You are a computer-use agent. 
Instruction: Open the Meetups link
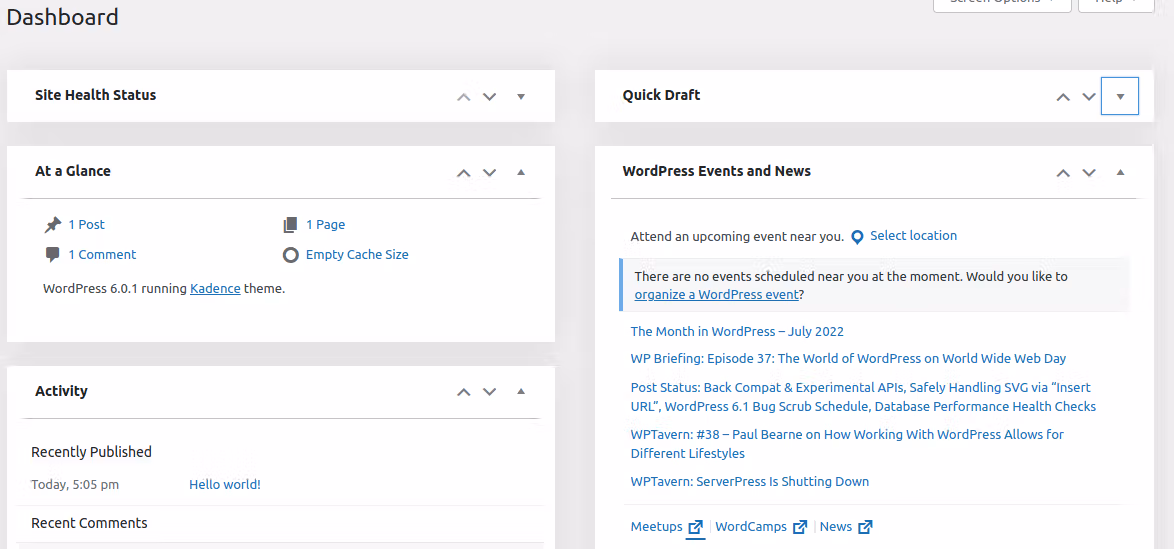pos(657,527)
